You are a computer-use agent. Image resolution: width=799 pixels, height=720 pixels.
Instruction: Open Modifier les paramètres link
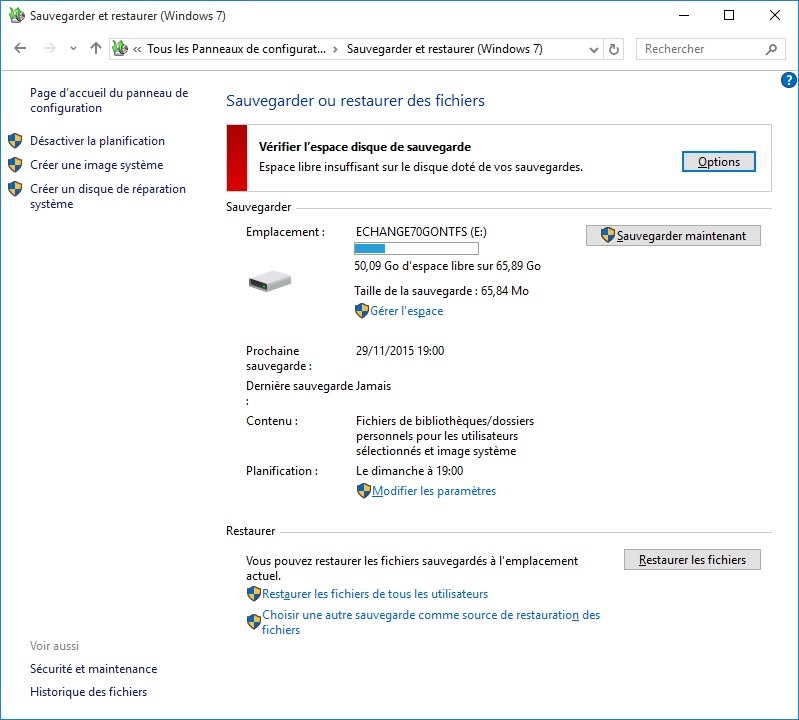coord(434,491)
